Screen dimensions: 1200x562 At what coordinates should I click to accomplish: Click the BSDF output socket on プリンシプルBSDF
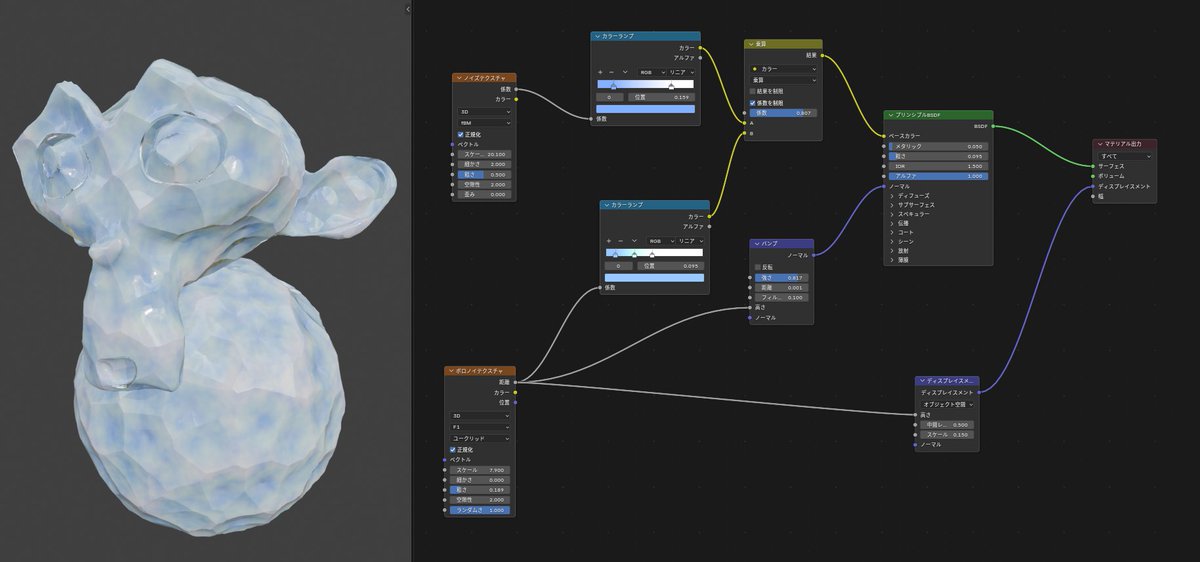pos(993,126)
